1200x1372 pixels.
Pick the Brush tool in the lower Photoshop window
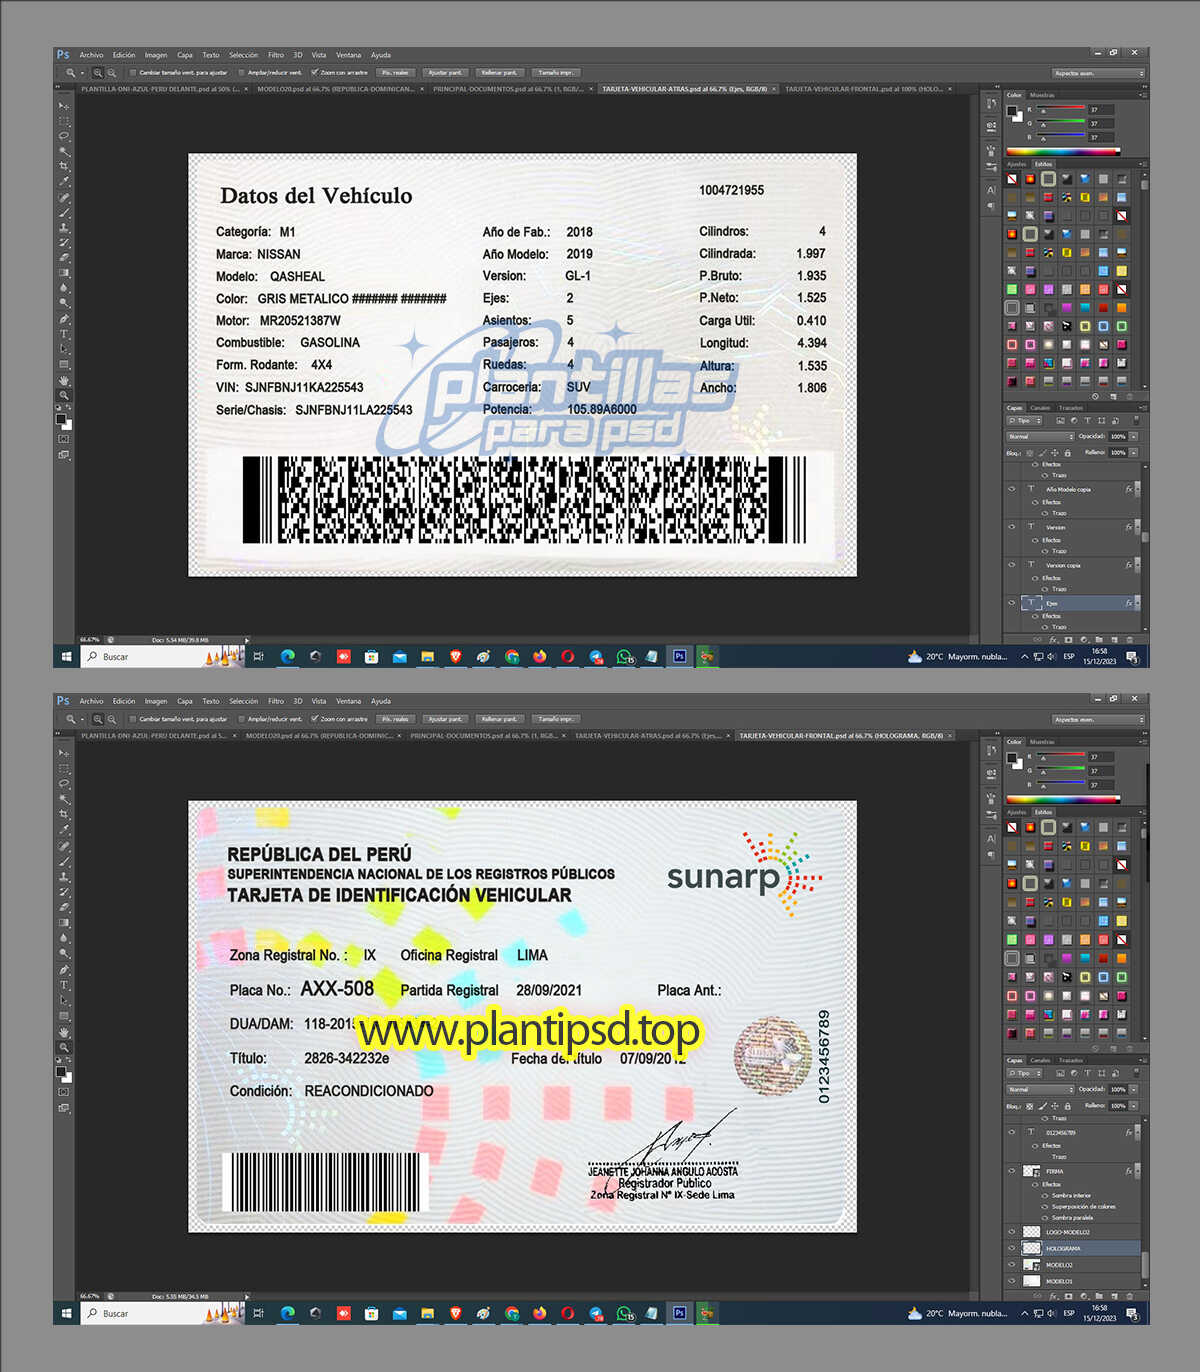pos(64,860)
